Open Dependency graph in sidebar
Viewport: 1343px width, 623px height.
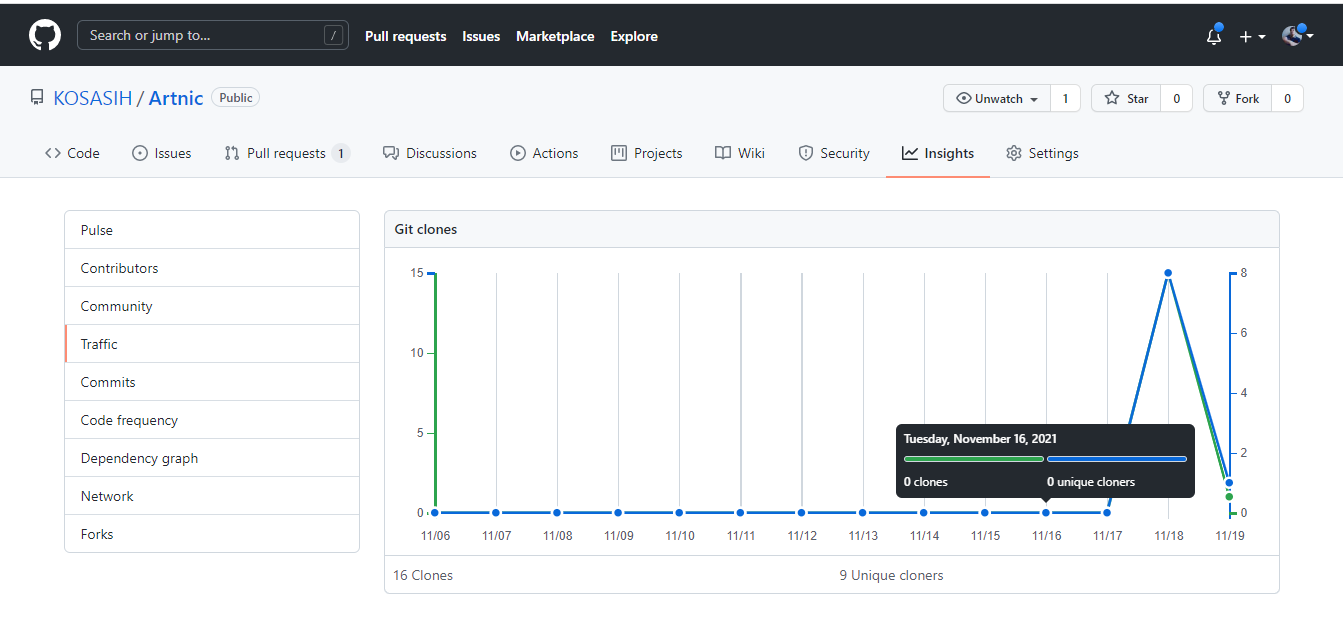click(212, 458)
